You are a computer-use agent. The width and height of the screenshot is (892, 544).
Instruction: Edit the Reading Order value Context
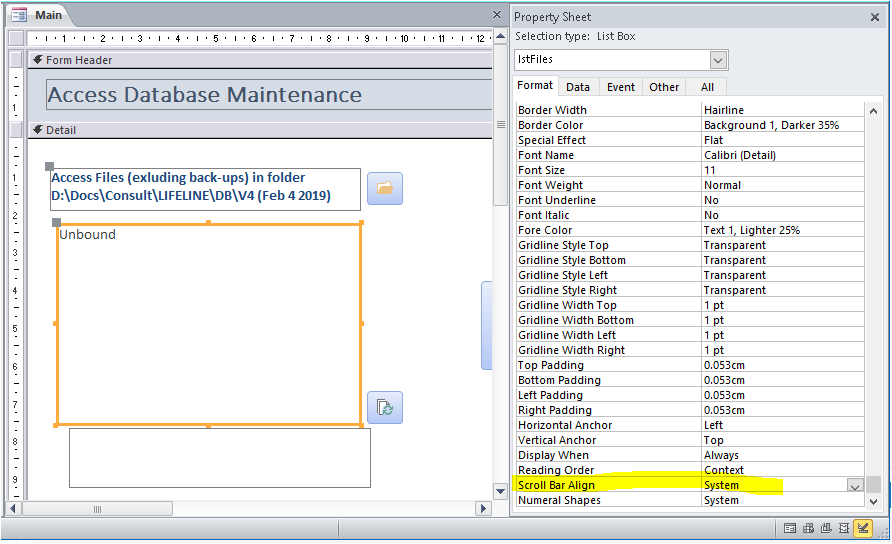coord(783,470)
